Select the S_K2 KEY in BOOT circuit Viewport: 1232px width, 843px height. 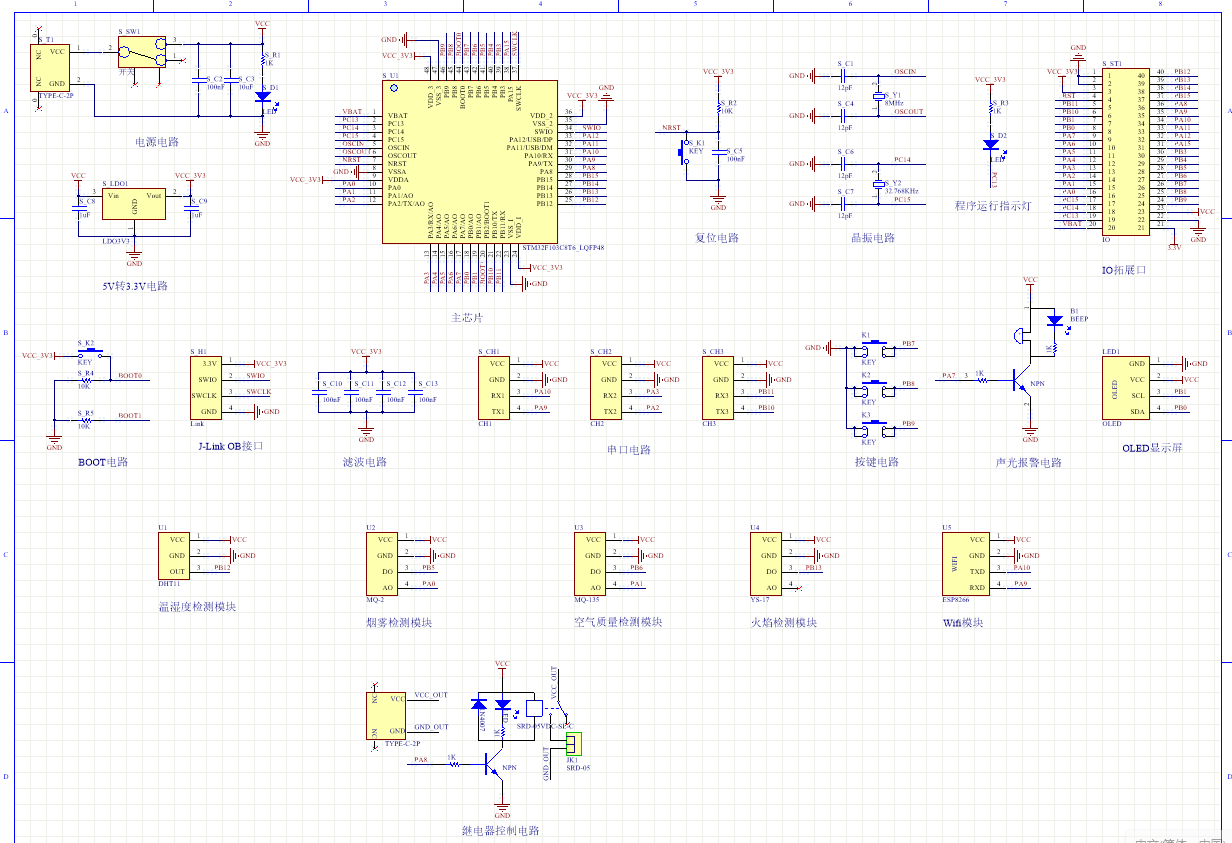tap(89, 354)
